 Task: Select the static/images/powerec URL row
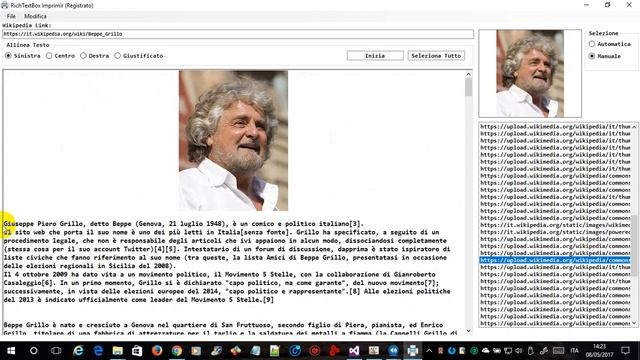(555, 232)
